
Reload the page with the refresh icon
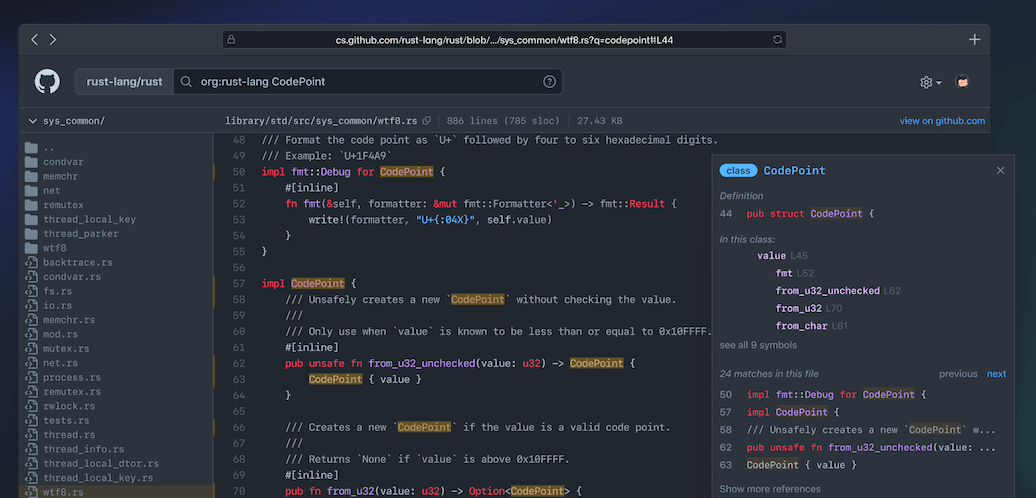coord(777,40)
